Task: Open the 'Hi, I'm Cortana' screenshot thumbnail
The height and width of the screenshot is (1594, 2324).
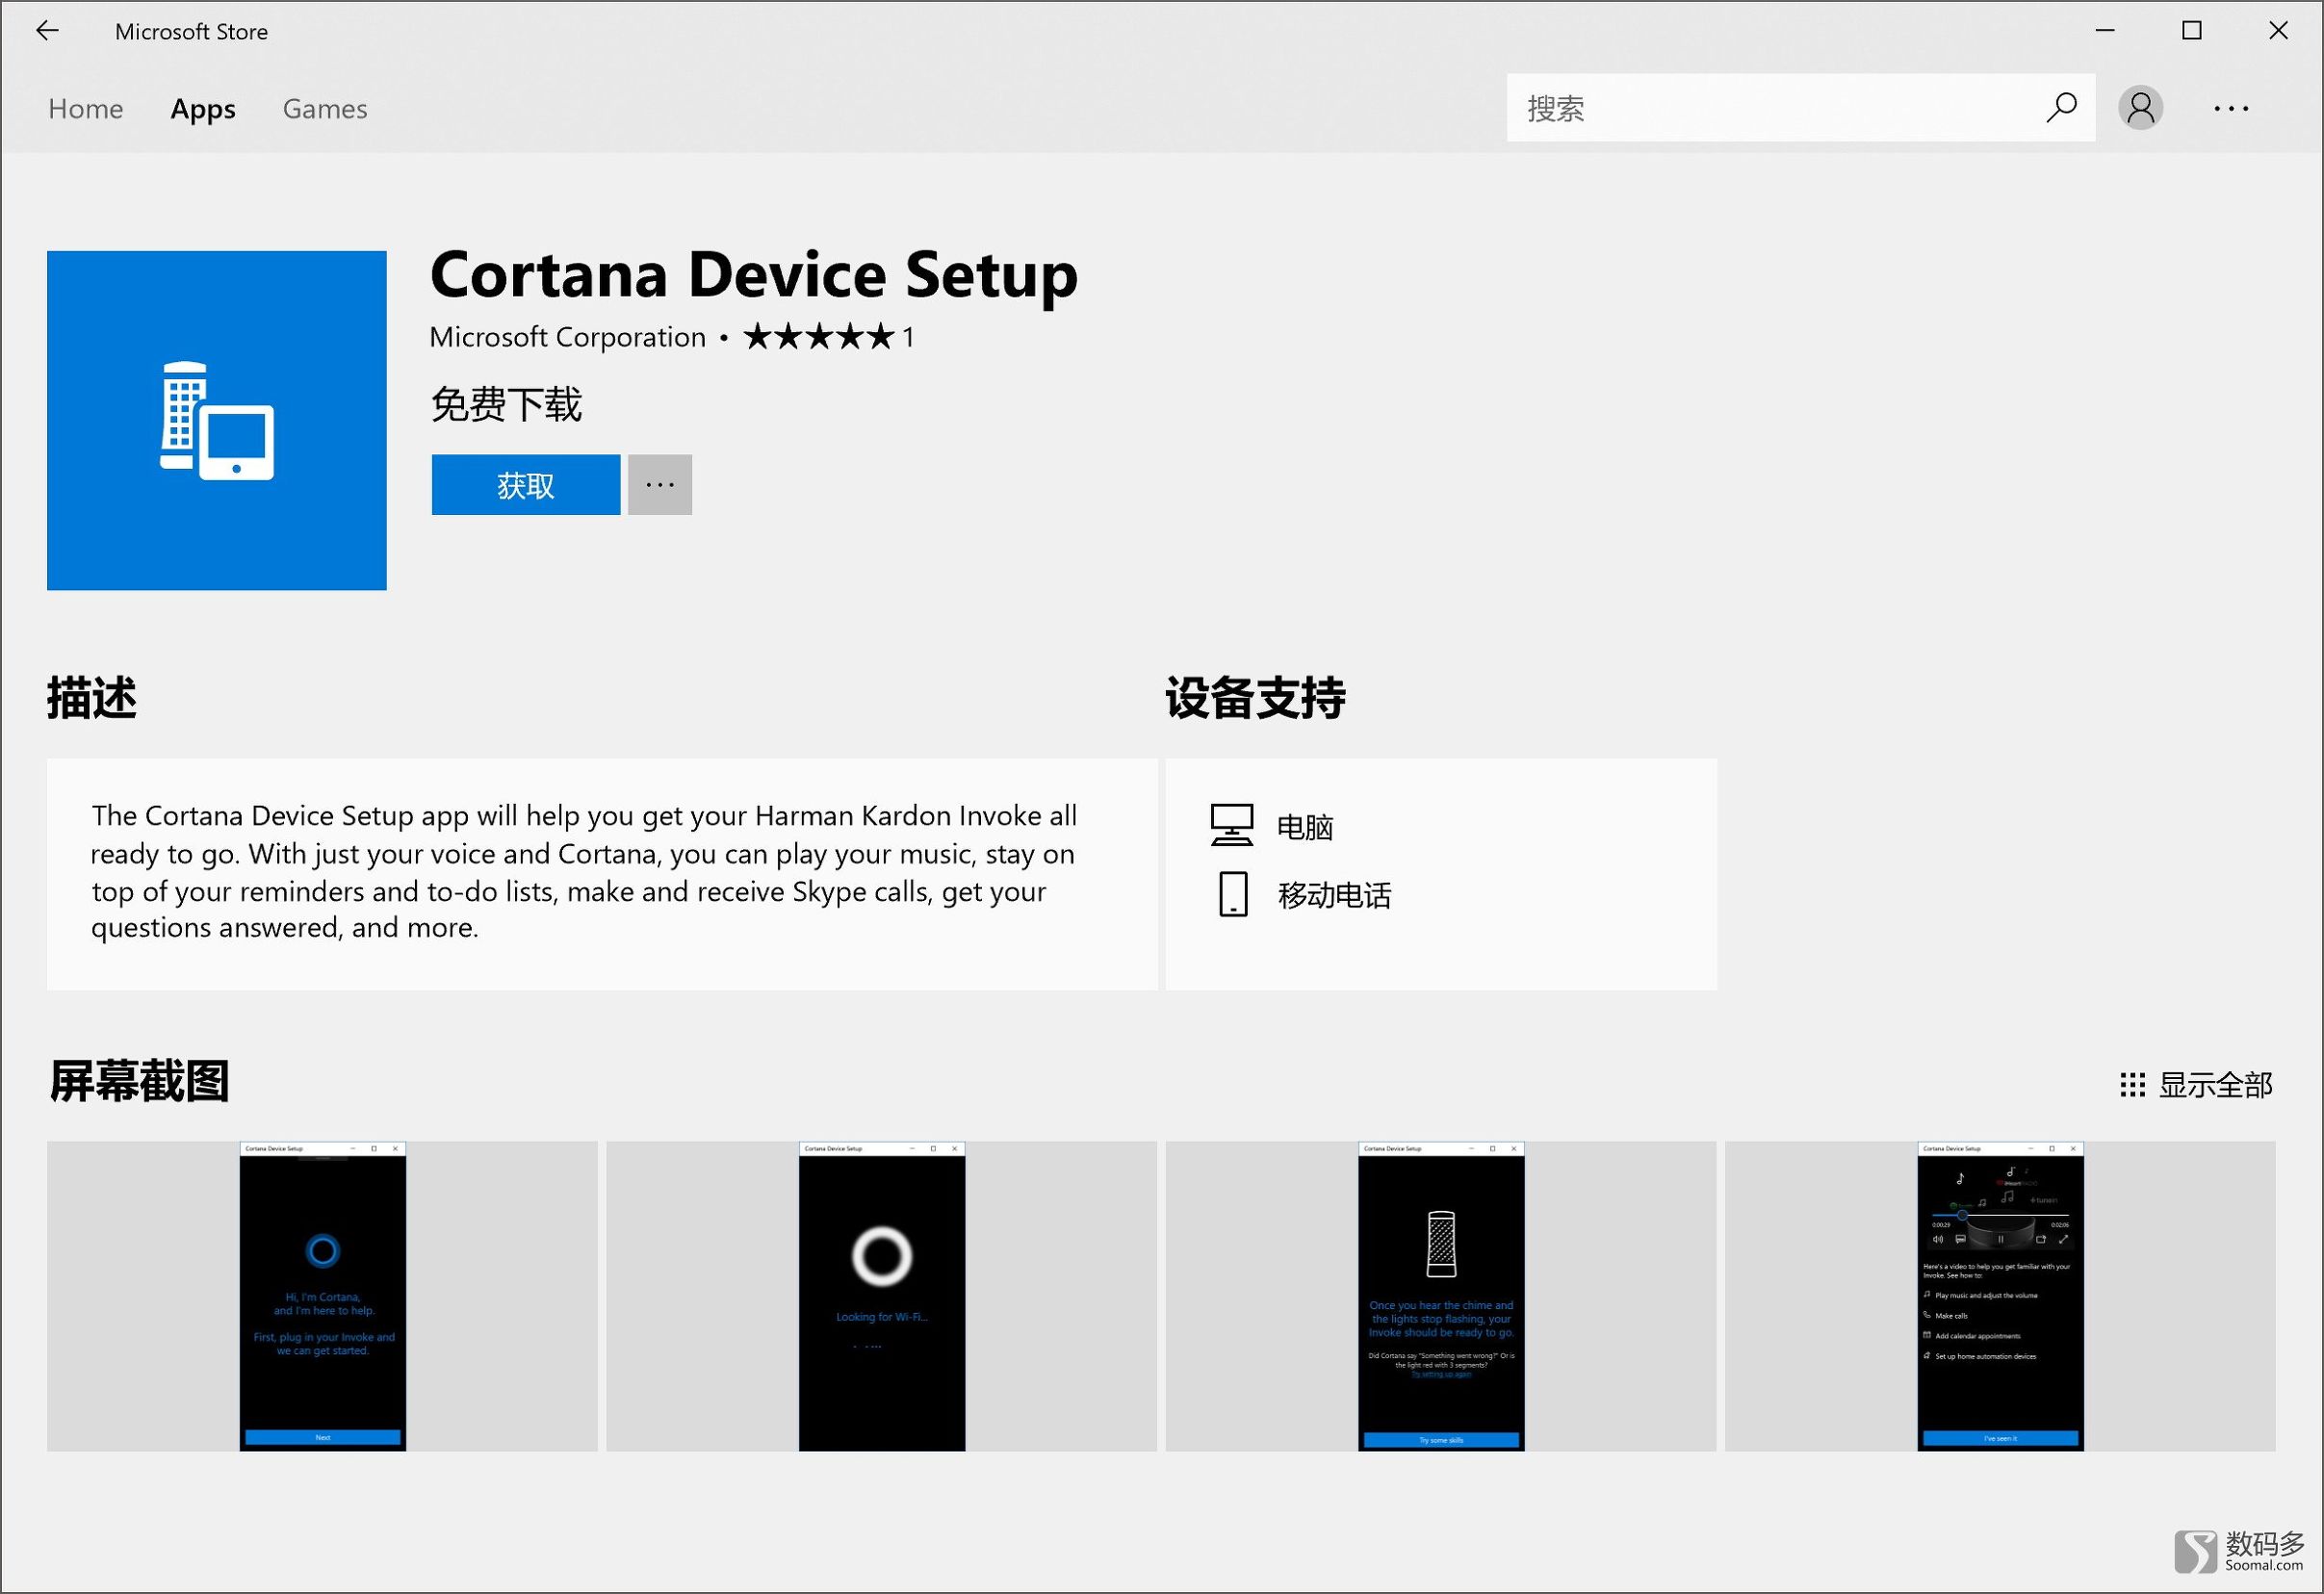Action: pyautogui.click(x=322, y=1296)
